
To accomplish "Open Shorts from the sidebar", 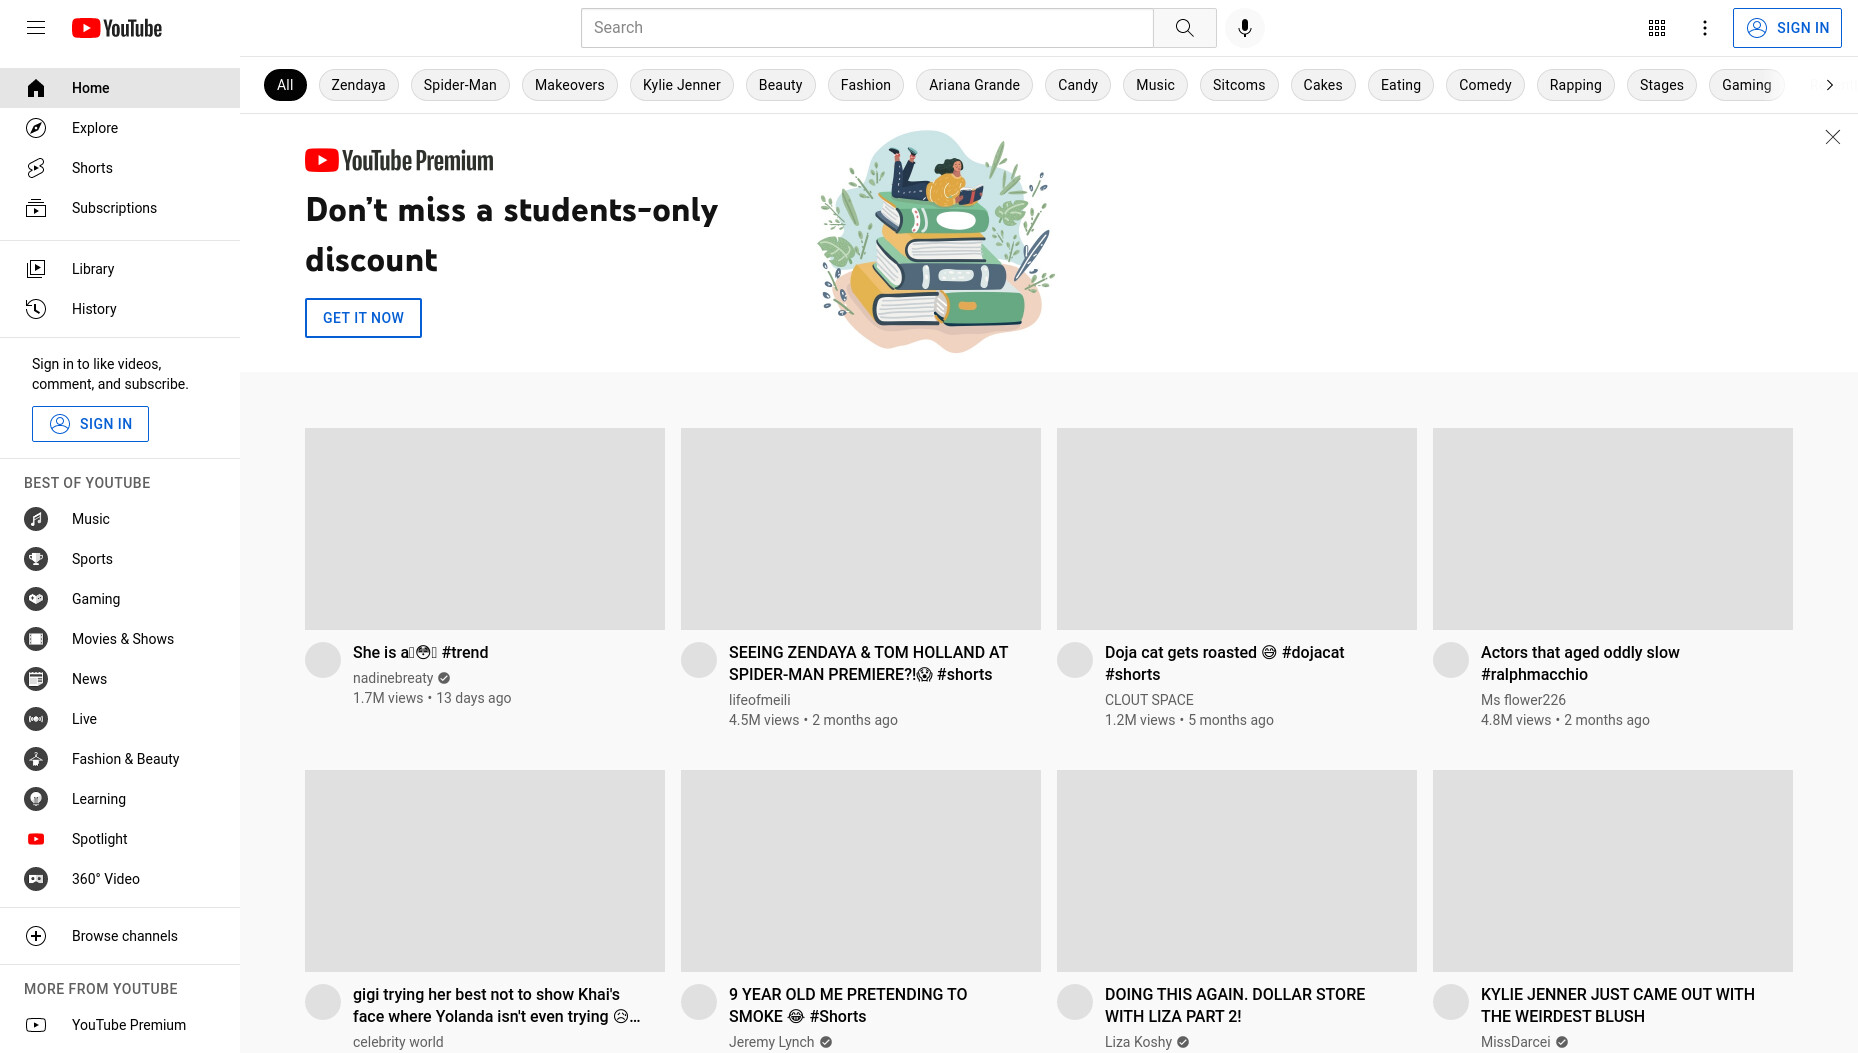I will point(120,168).
